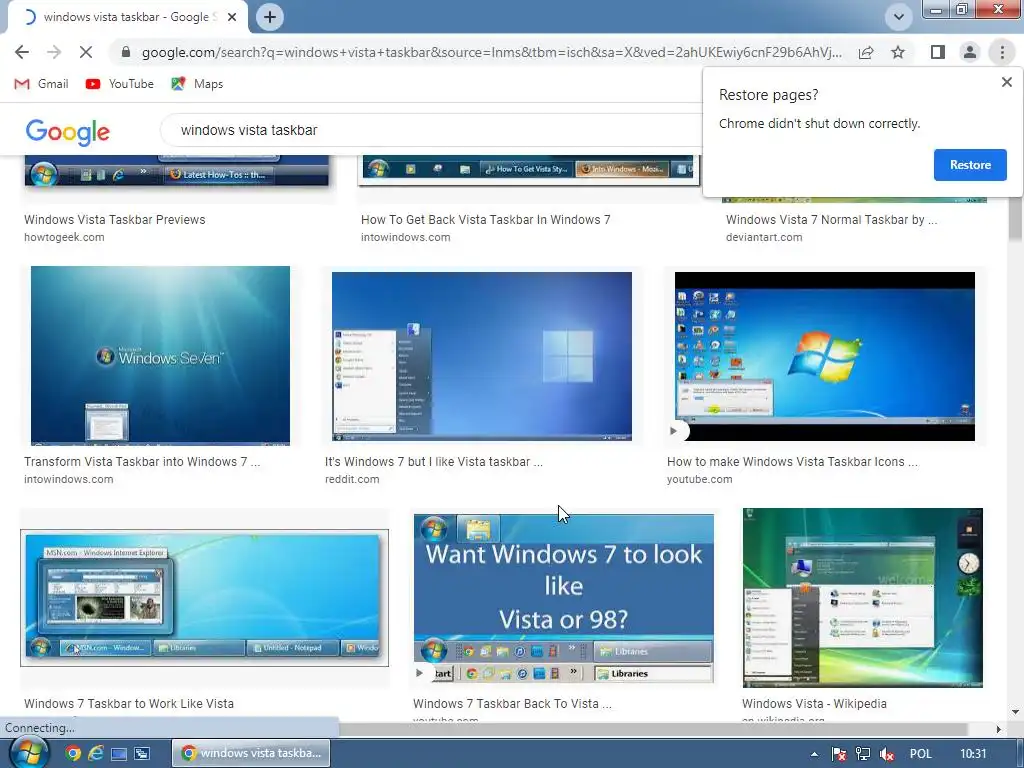1024x768 pixels.
Task: Click youtube.com under Taskbar Icons result
Action: point(699,479)
